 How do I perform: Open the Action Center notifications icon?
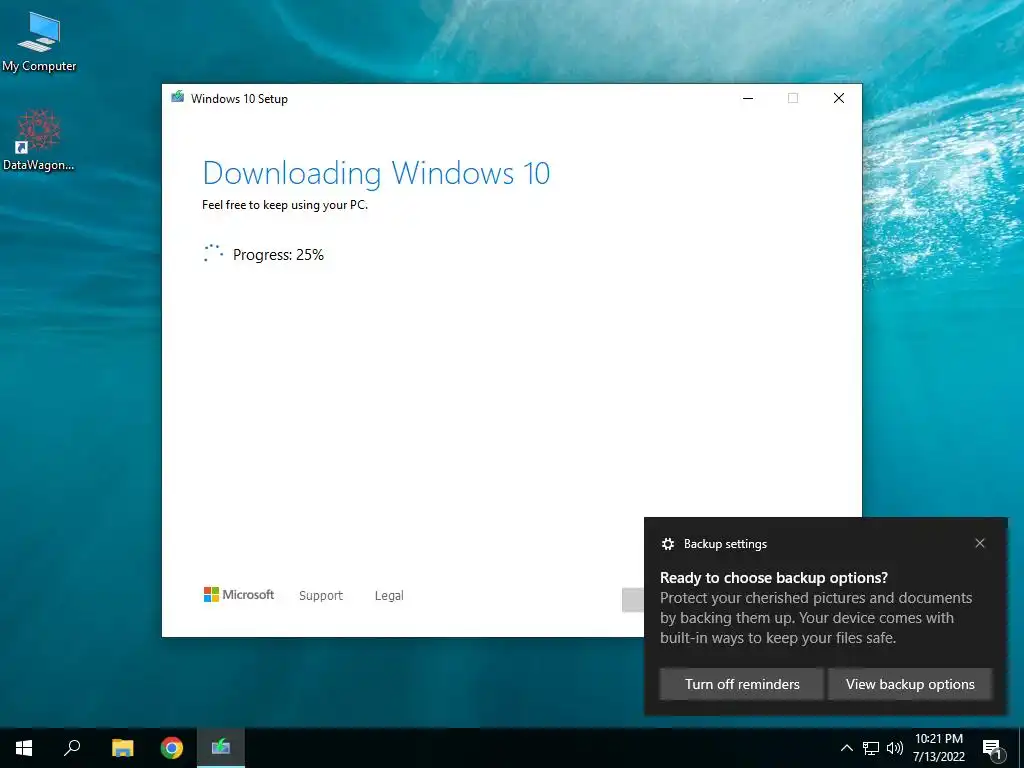[x=993, y=748]
